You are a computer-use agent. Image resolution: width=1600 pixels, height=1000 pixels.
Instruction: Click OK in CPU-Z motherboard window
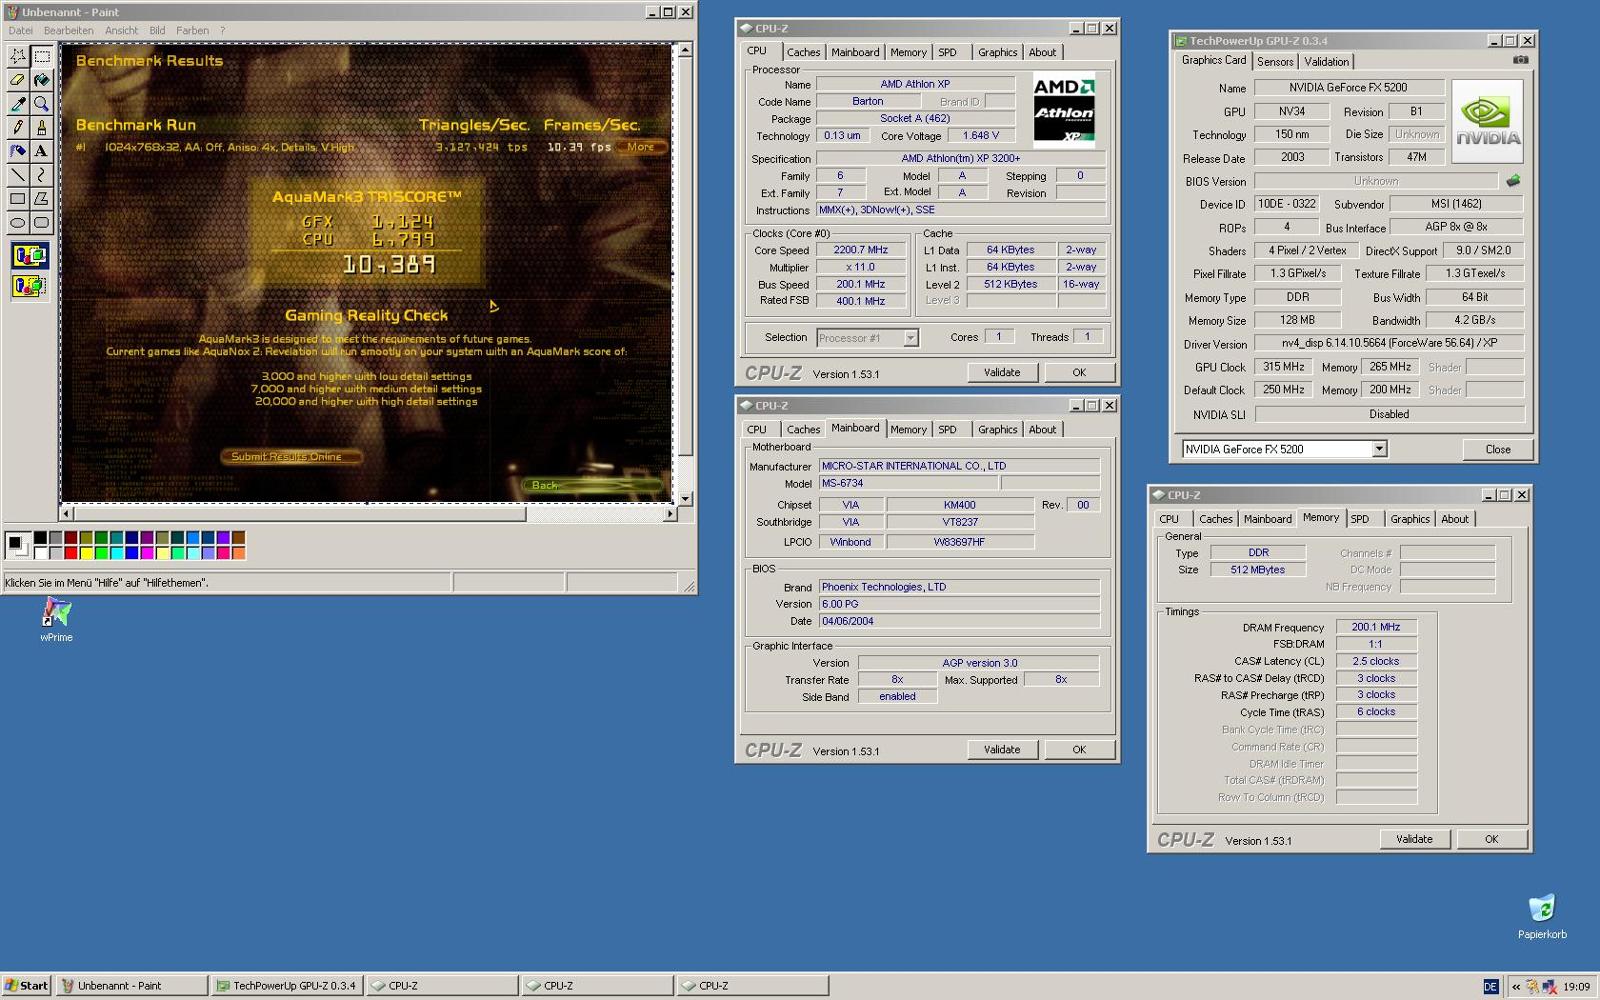coord(1079,749)
